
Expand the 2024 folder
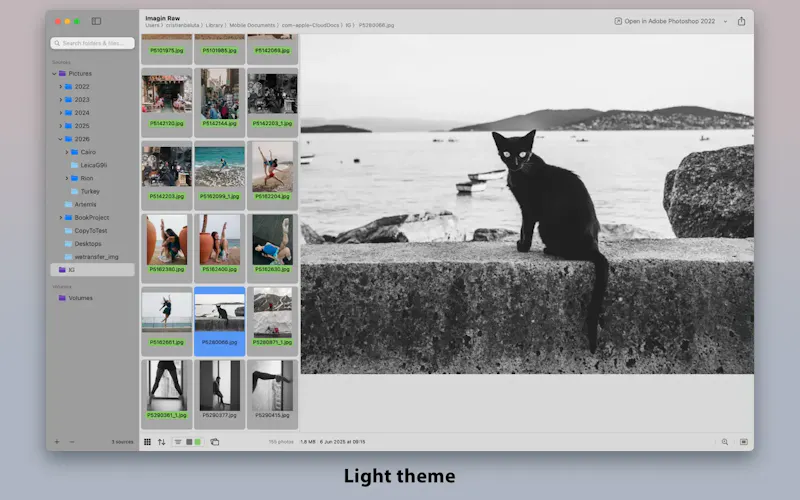[60, 113]
